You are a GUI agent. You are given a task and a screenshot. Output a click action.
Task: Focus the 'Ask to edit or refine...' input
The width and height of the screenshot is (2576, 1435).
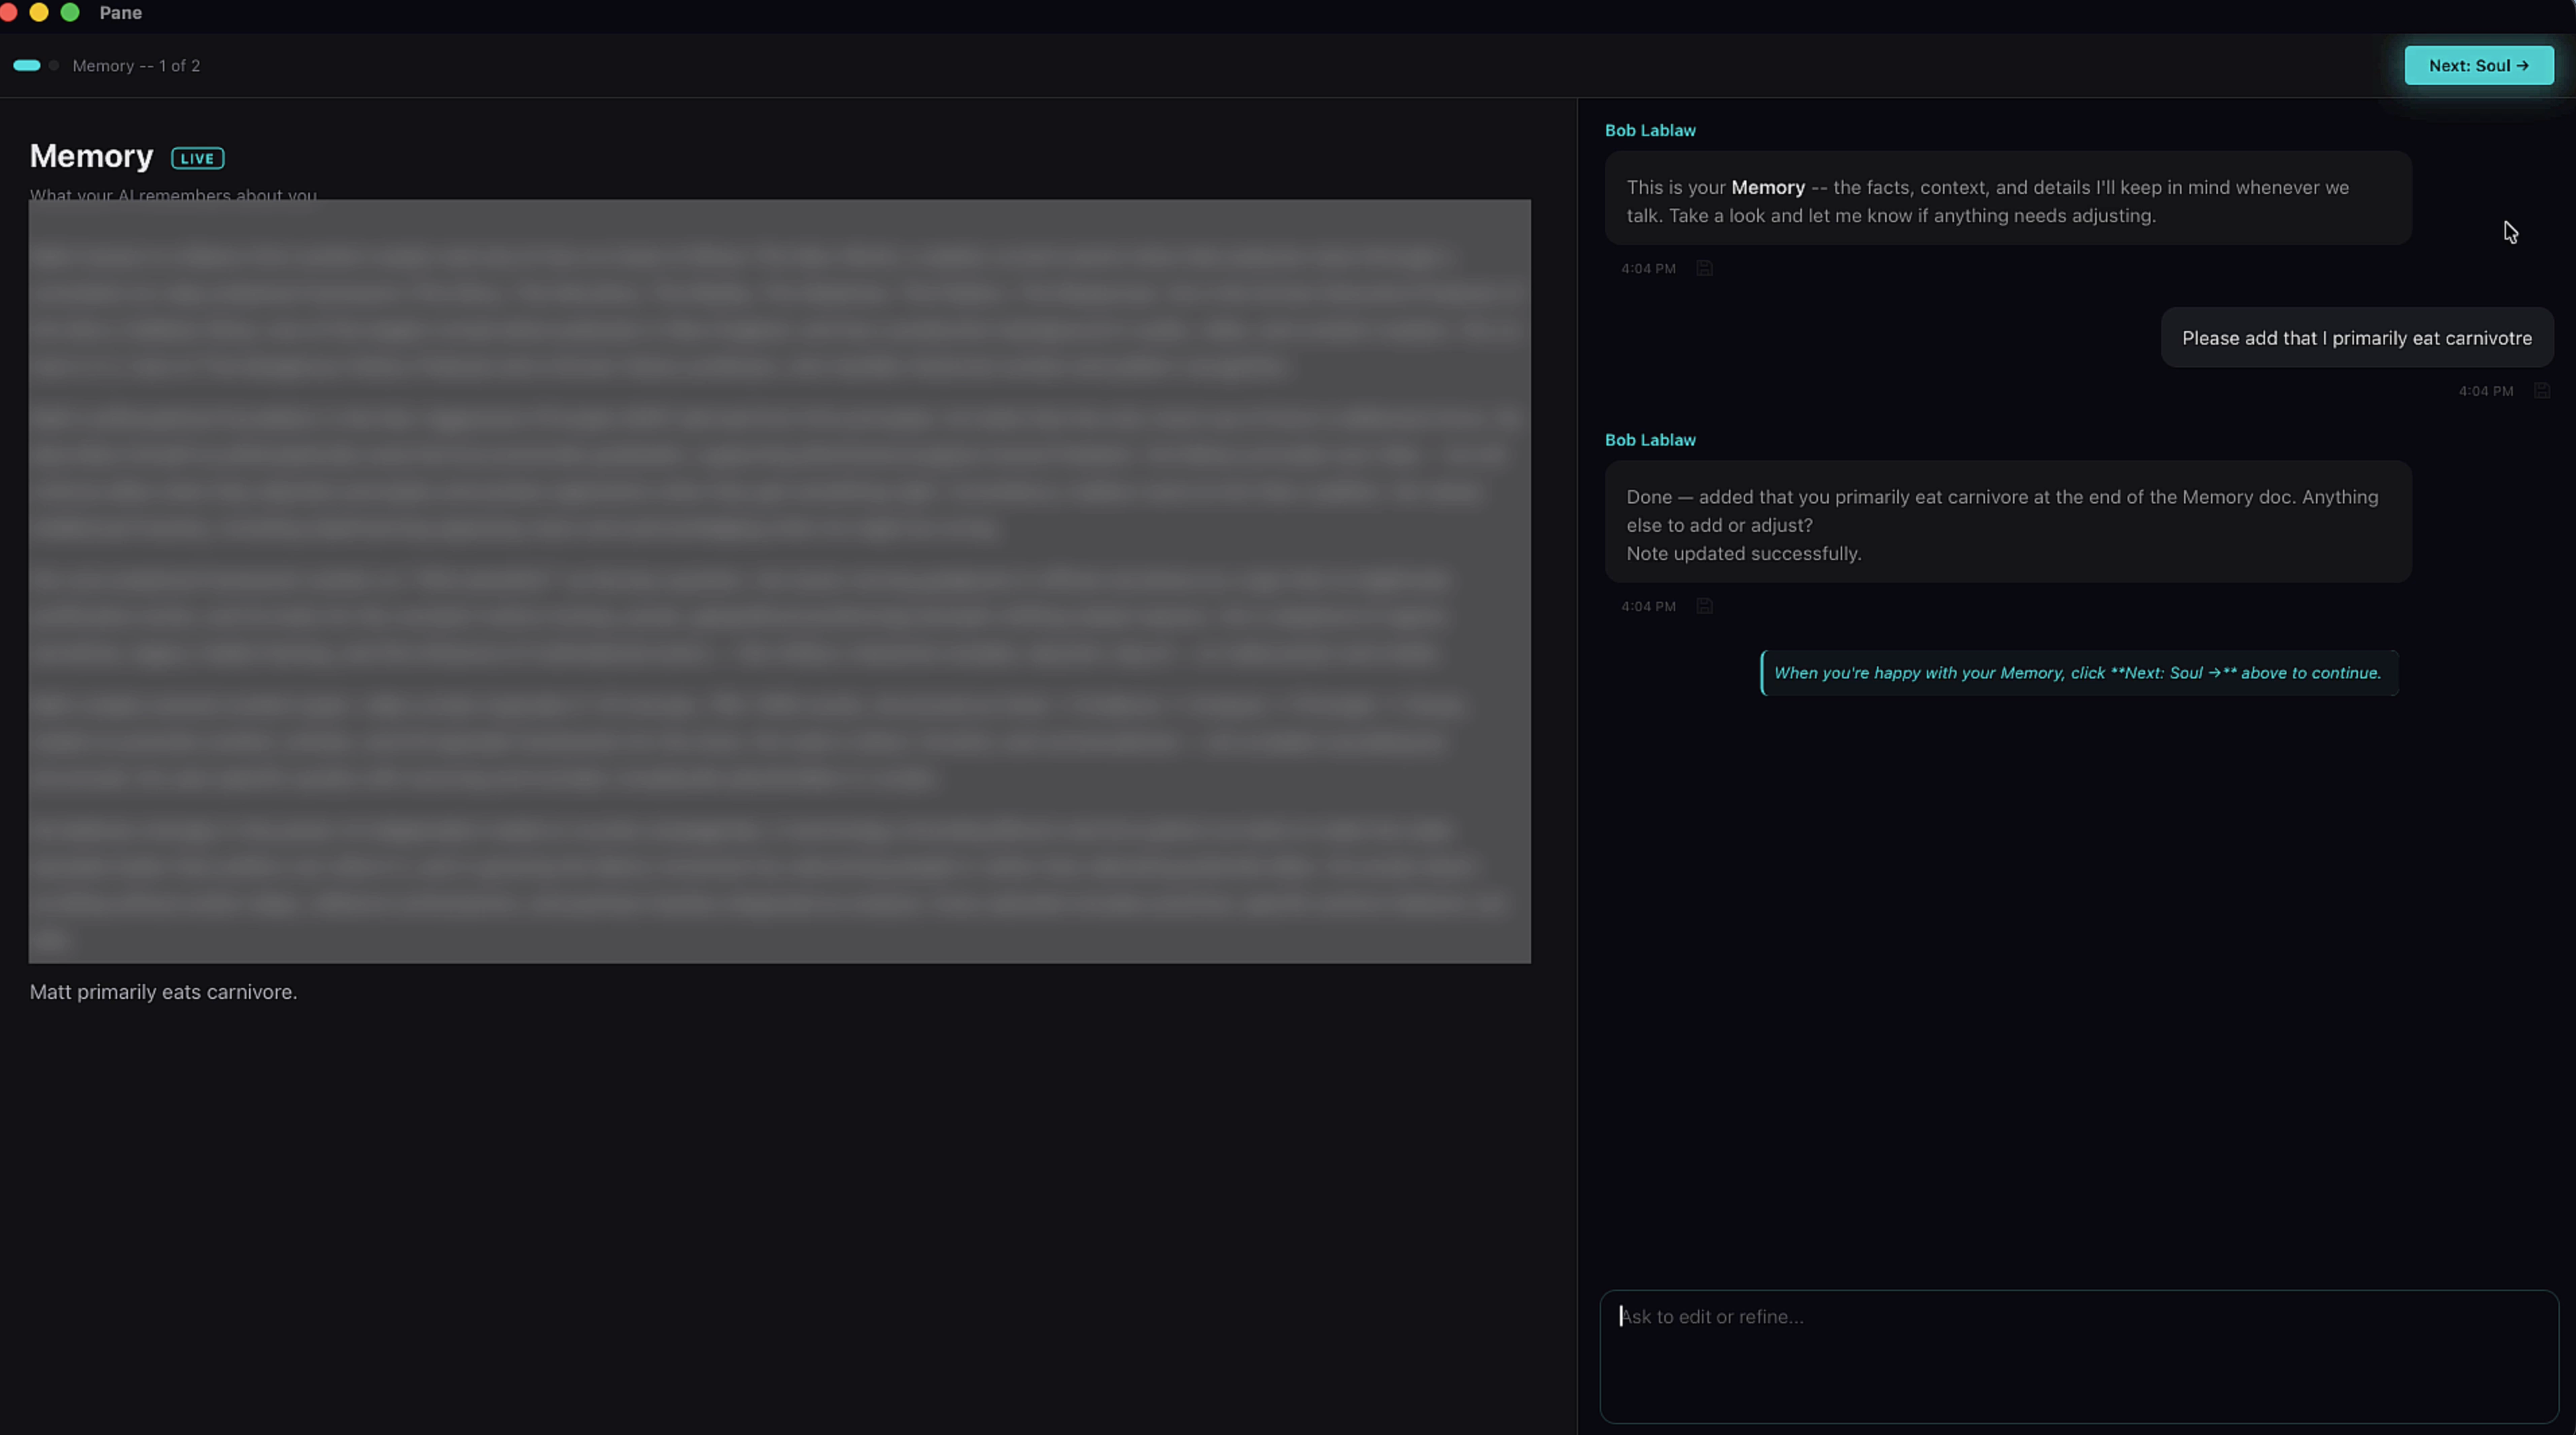coord(2079,1356)
